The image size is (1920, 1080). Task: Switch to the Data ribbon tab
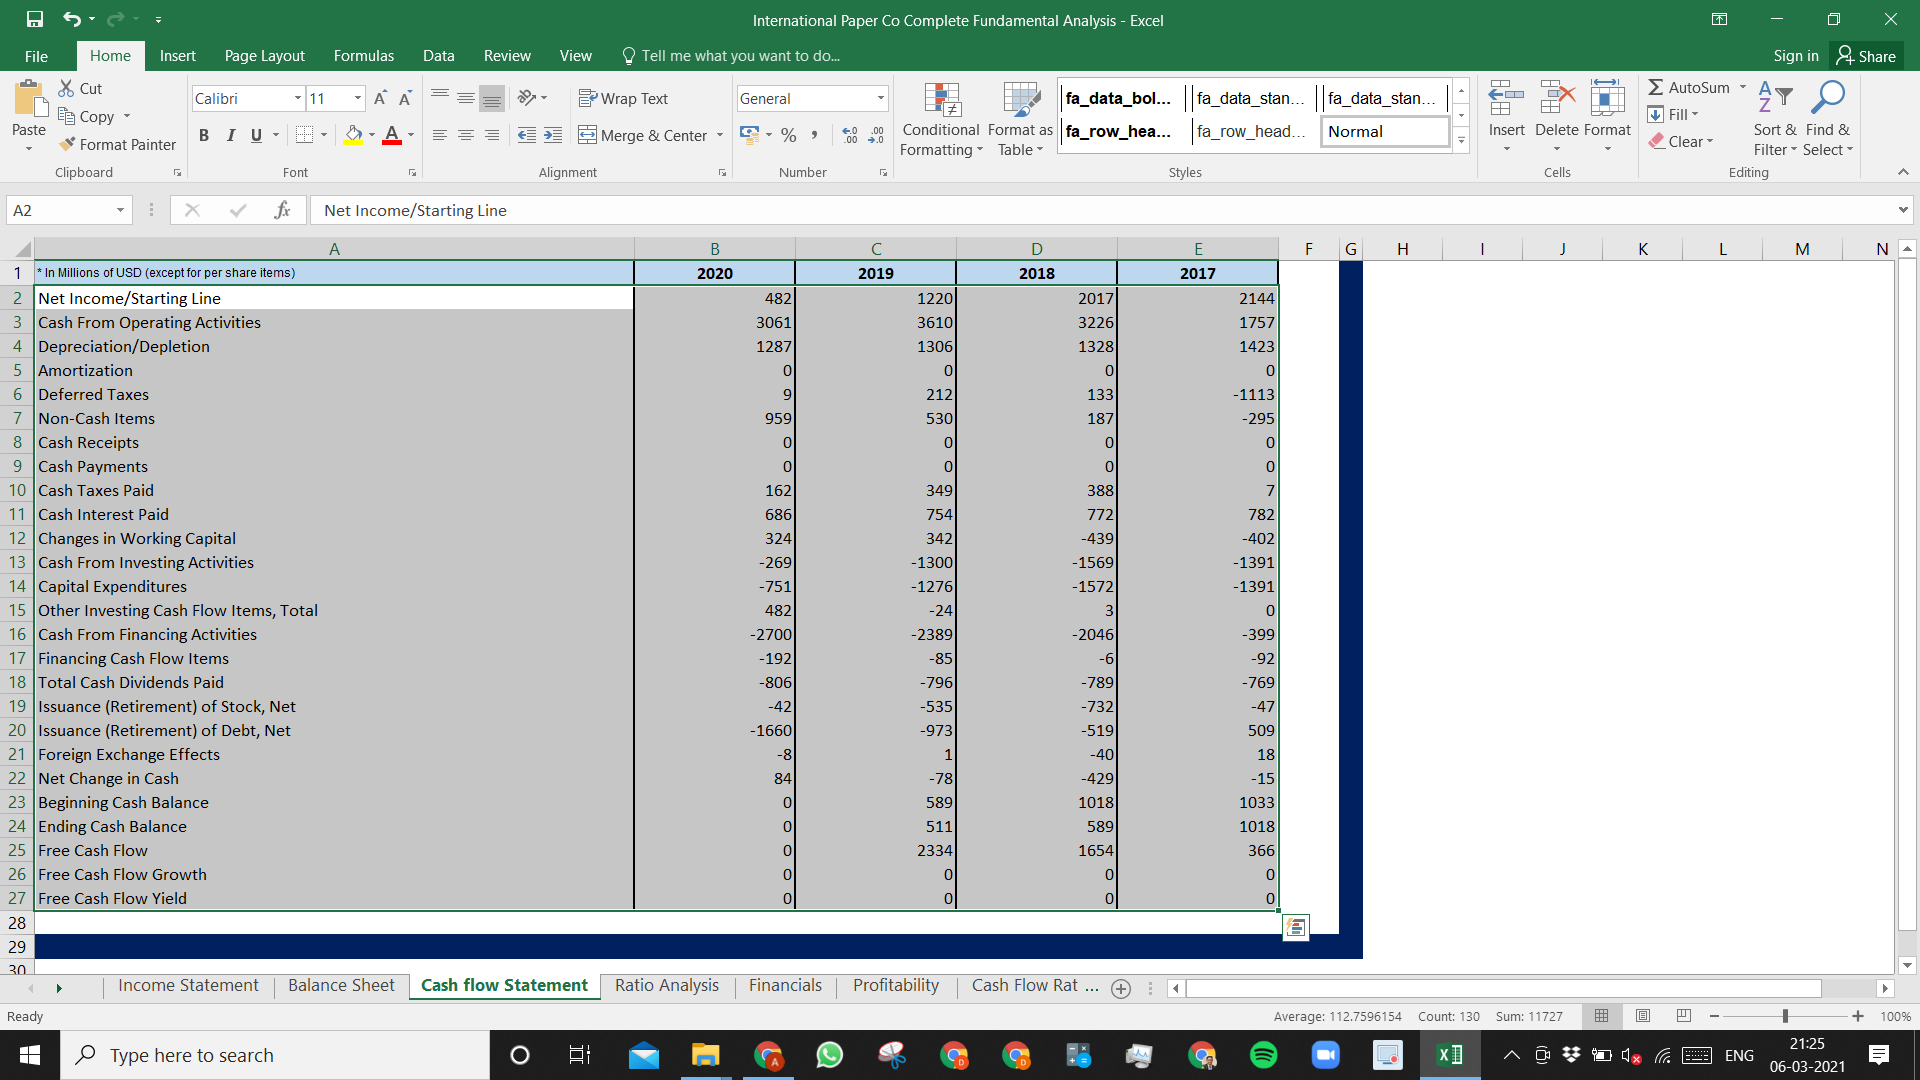click(438, 56)
